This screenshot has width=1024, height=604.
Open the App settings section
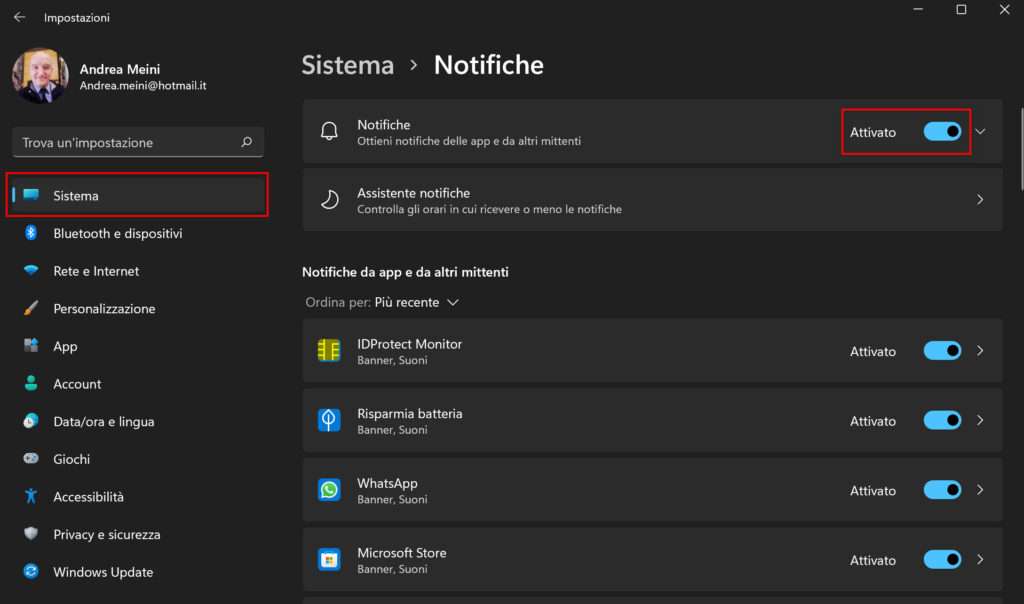[x=137, y=346]
